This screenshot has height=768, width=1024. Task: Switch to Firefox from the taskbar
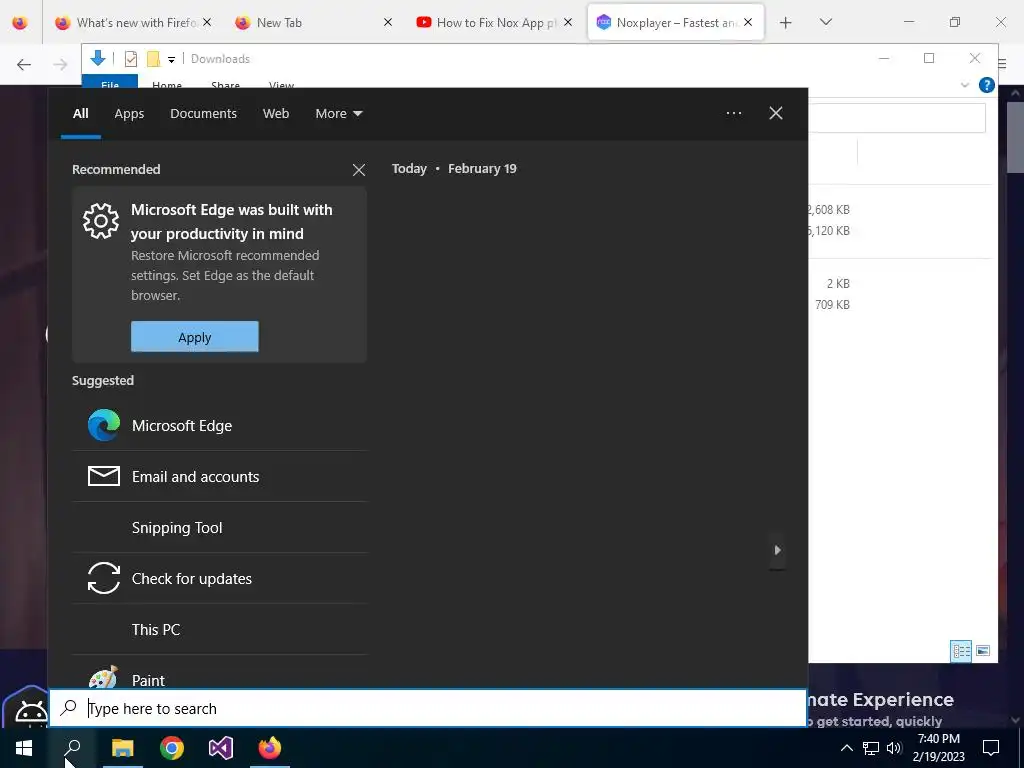270,748
